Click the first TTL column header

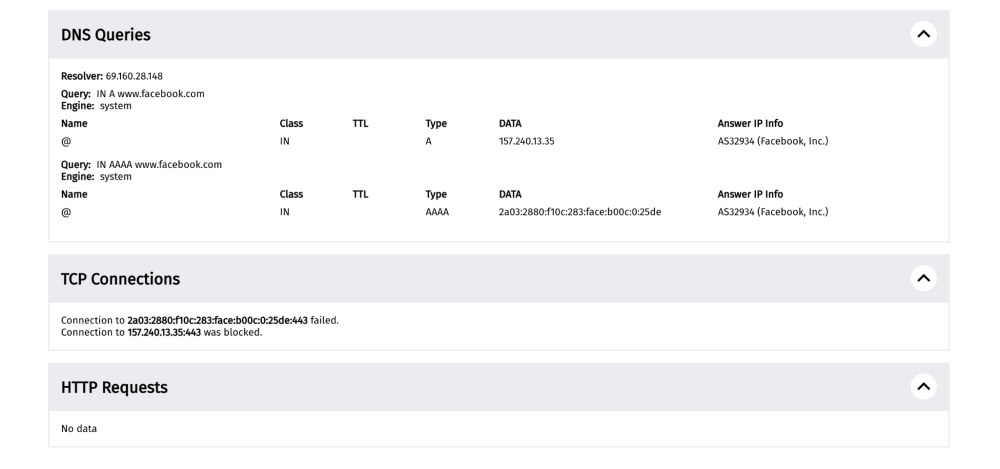coord(360,124)
